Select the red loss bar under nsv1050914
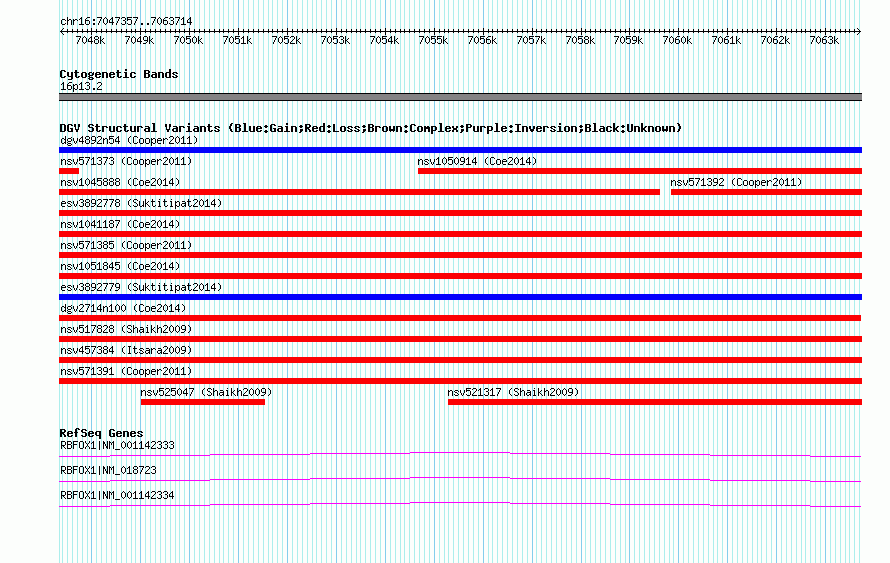The height and width of the screenshot is (563, 890). pyautogui.click(x=640, y=171)
